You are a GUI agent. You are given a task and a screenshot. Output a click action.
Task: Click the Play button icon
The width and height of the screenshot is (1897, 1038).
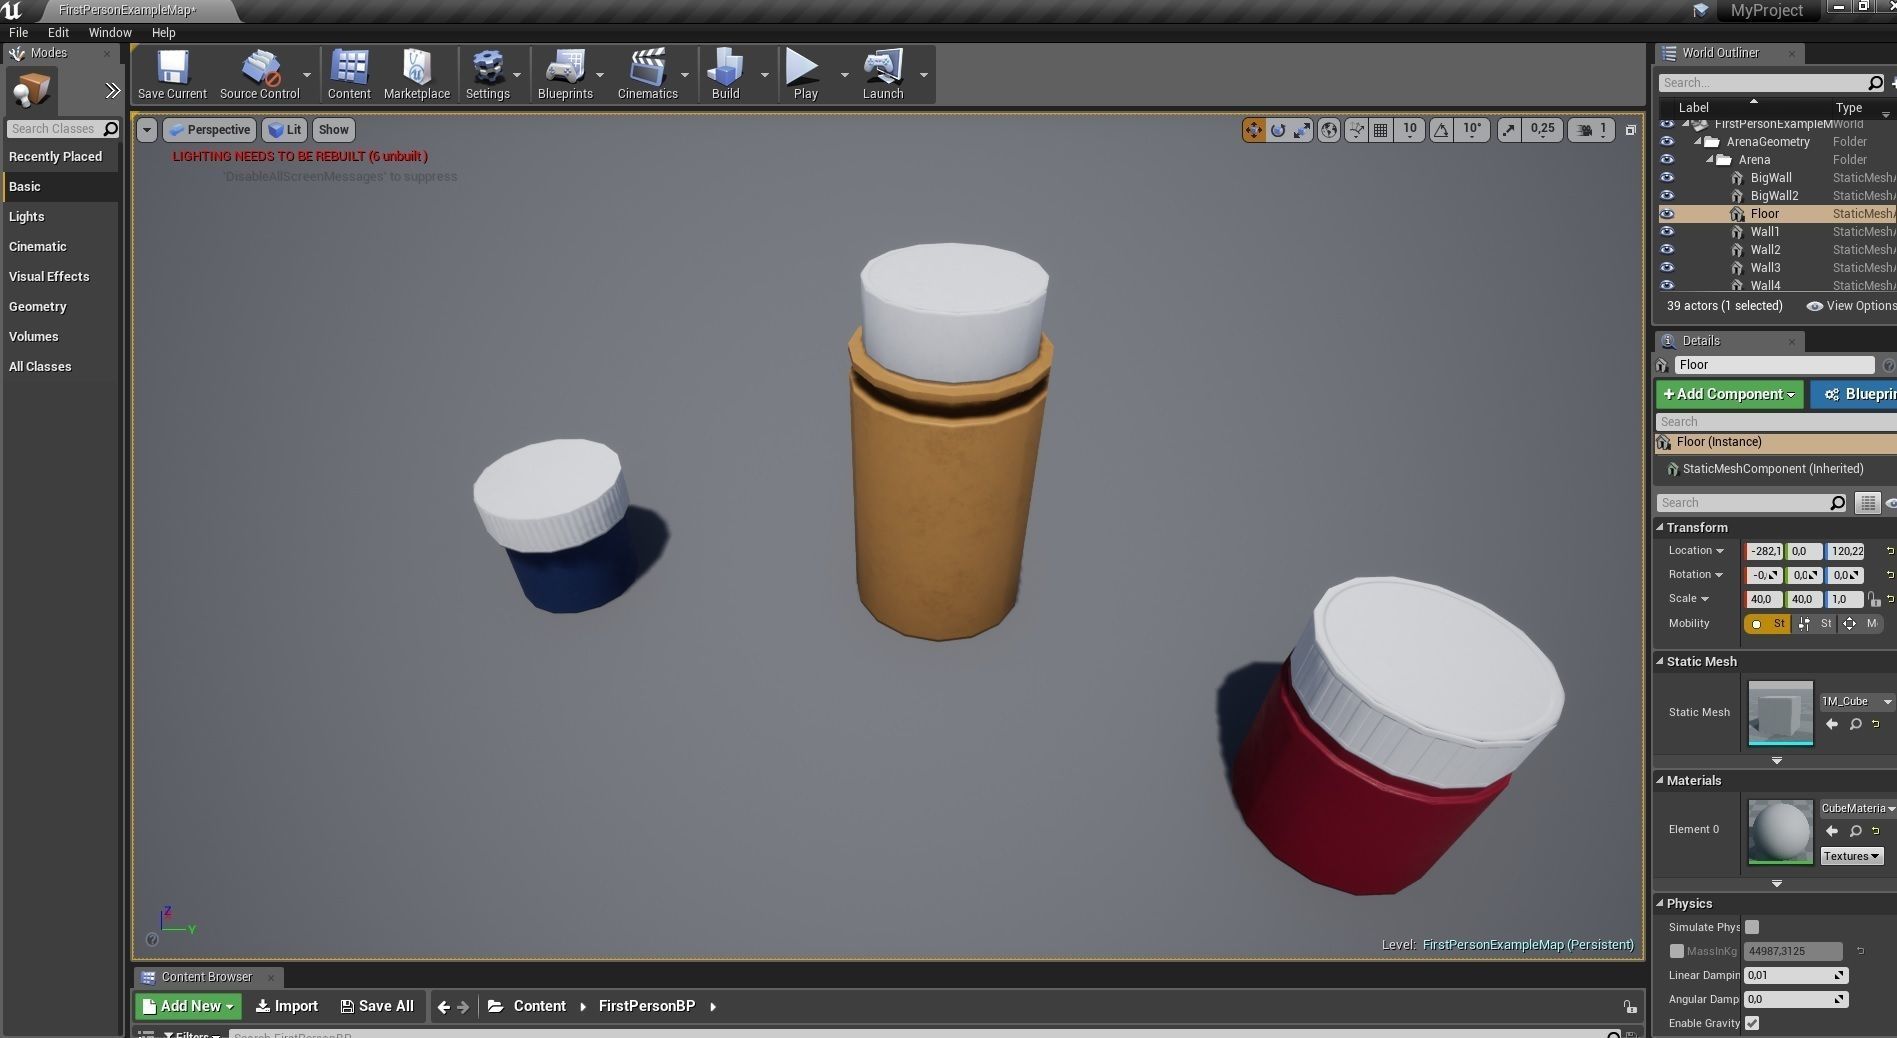pos(805,74)
